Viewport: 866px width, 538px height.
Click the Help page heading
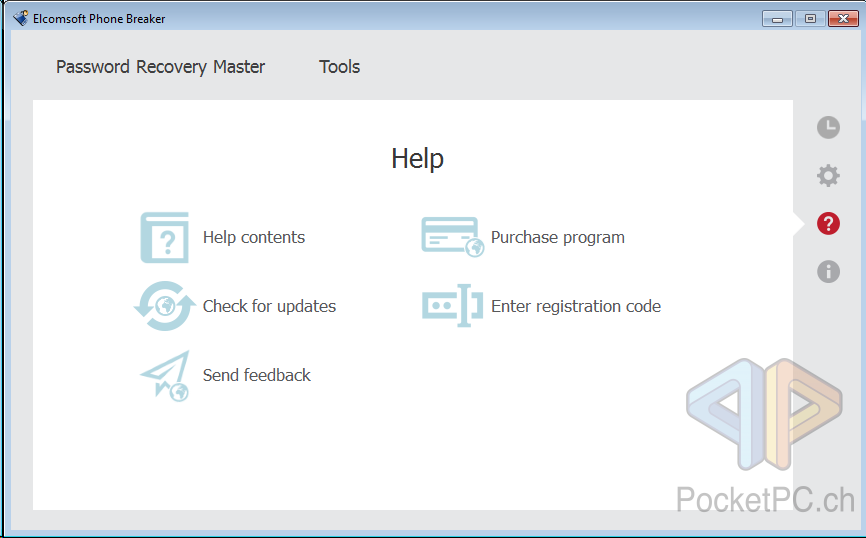coord(417,159)
